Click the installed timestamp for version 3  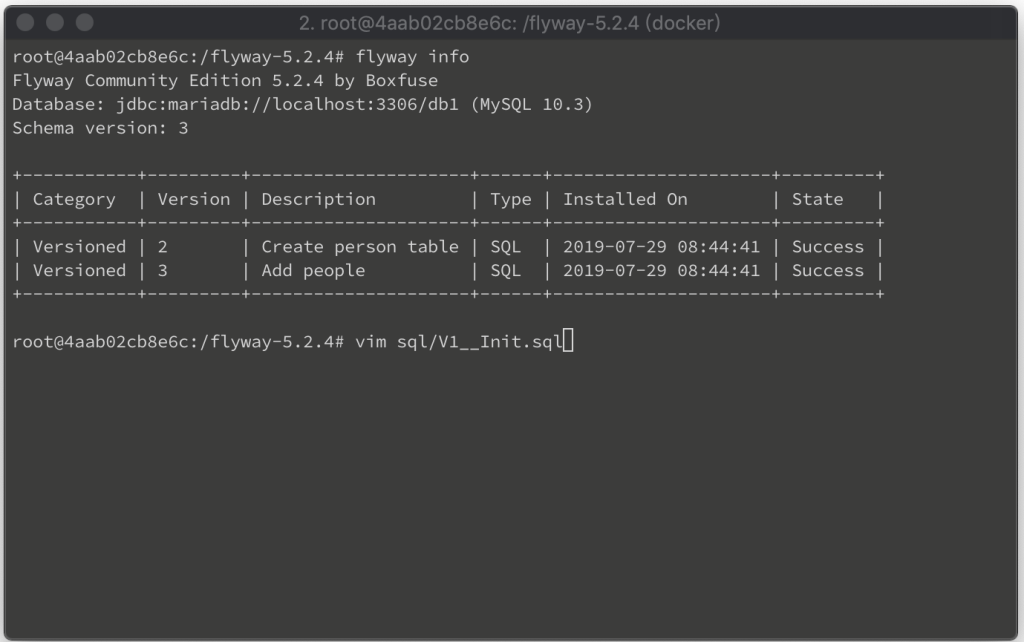pyautogui.click(x=662, y=270)
